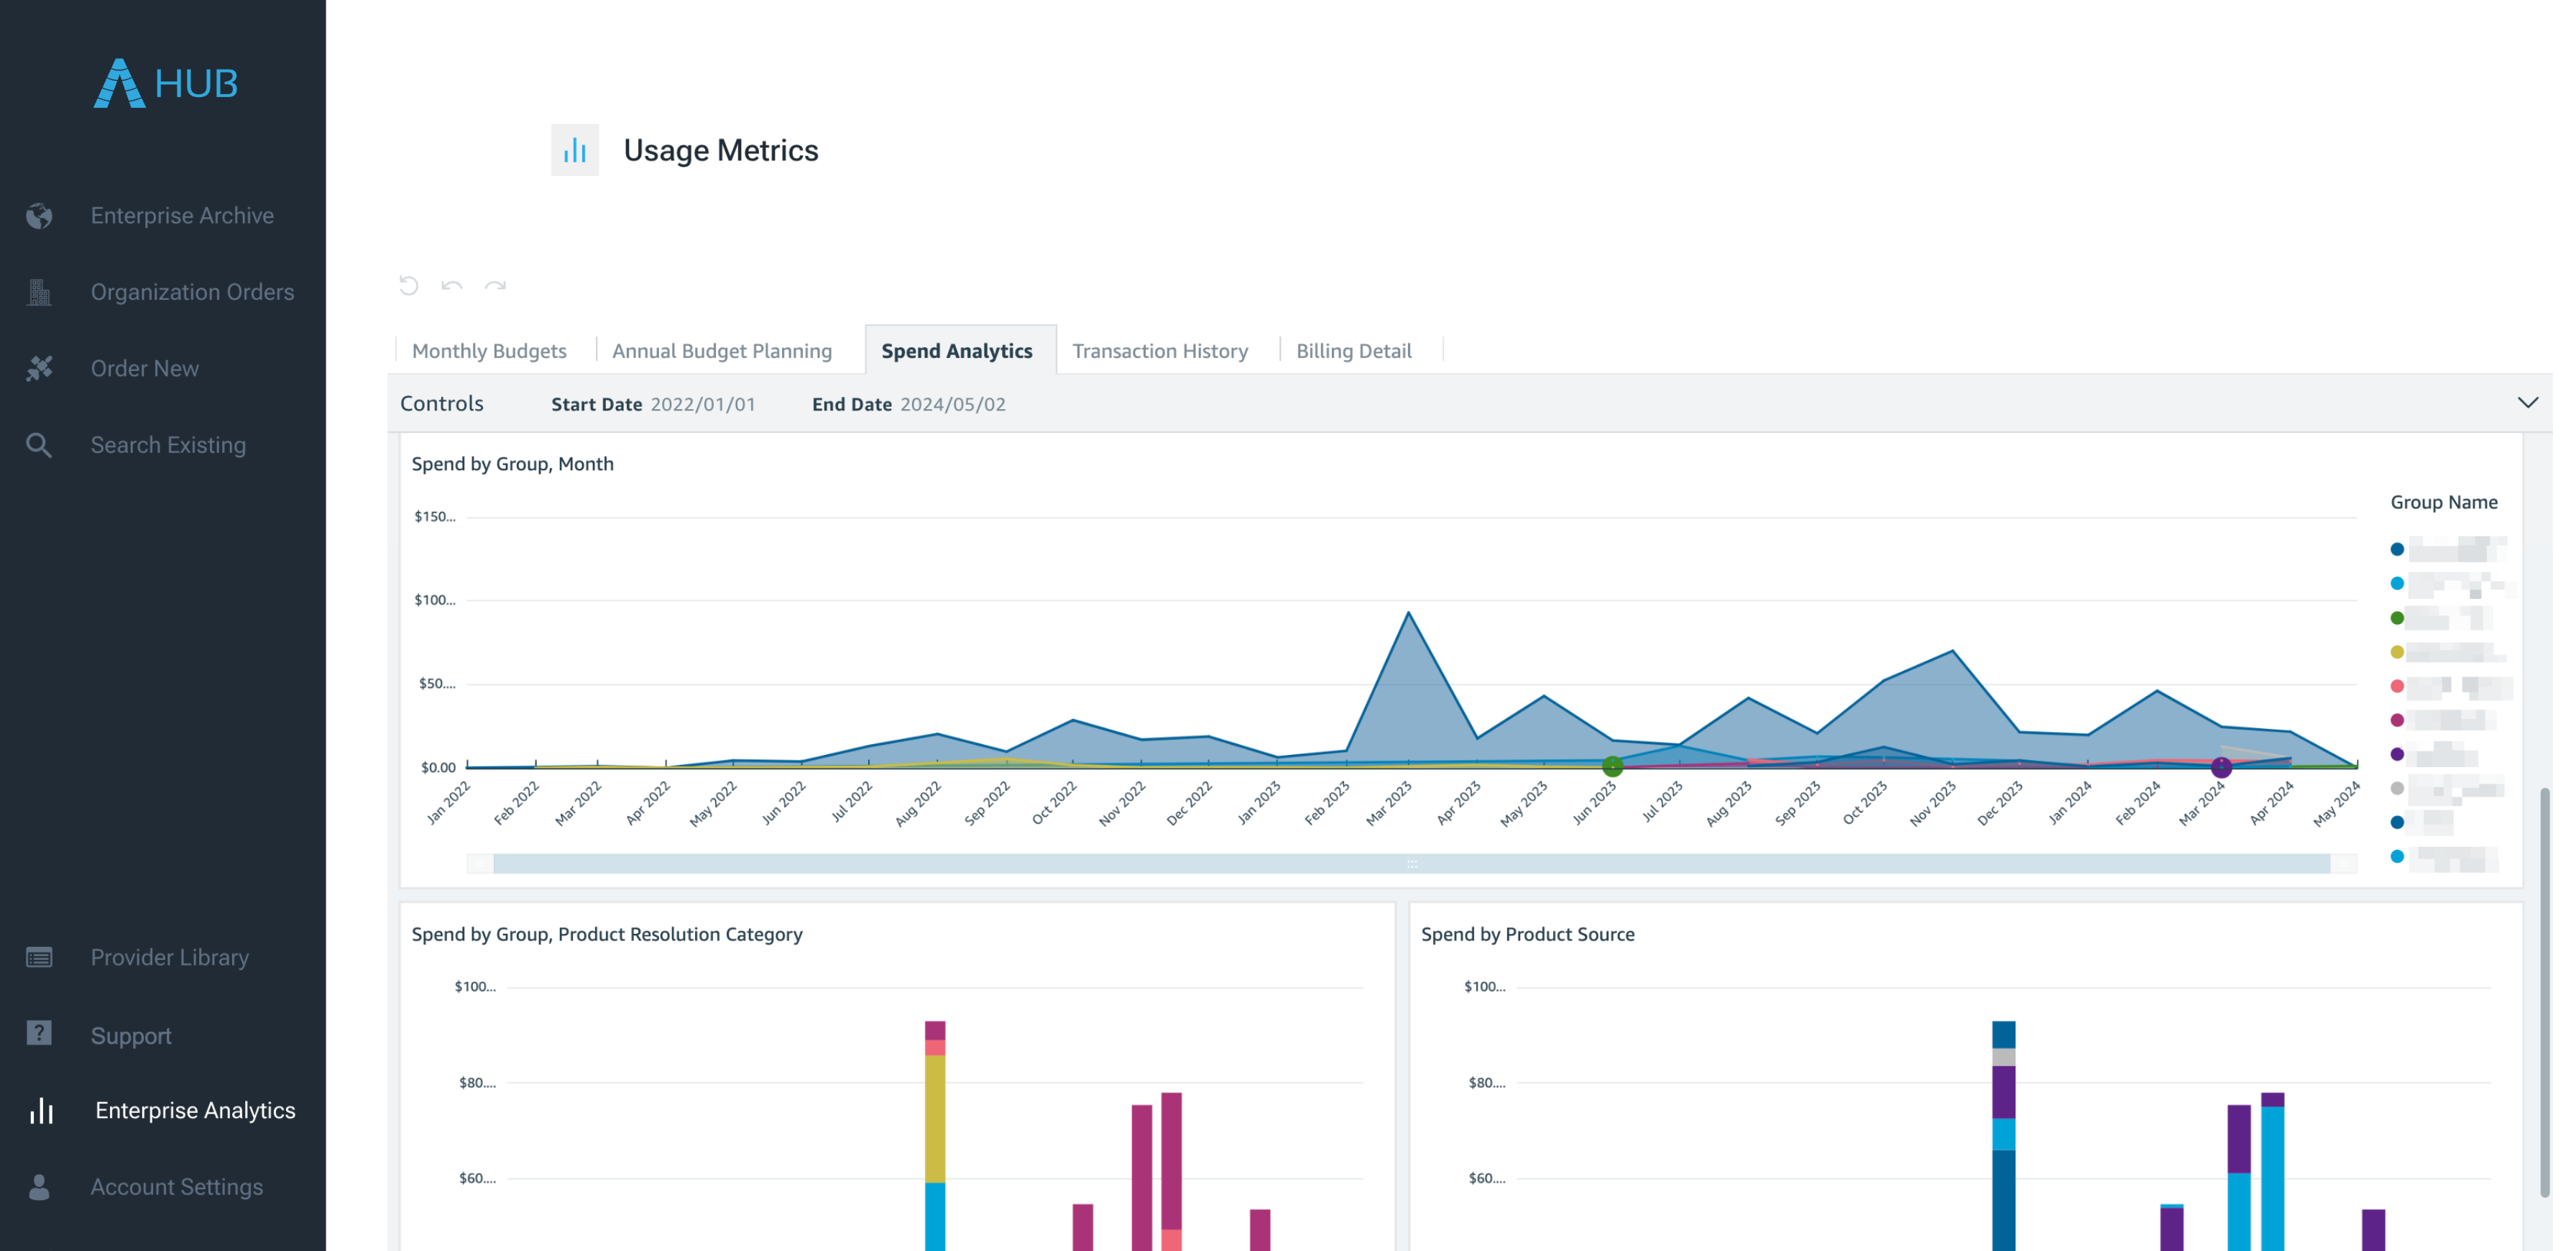Click the Support question mark icon
Viewport: 2576px width, 1251px height.
38,1034
